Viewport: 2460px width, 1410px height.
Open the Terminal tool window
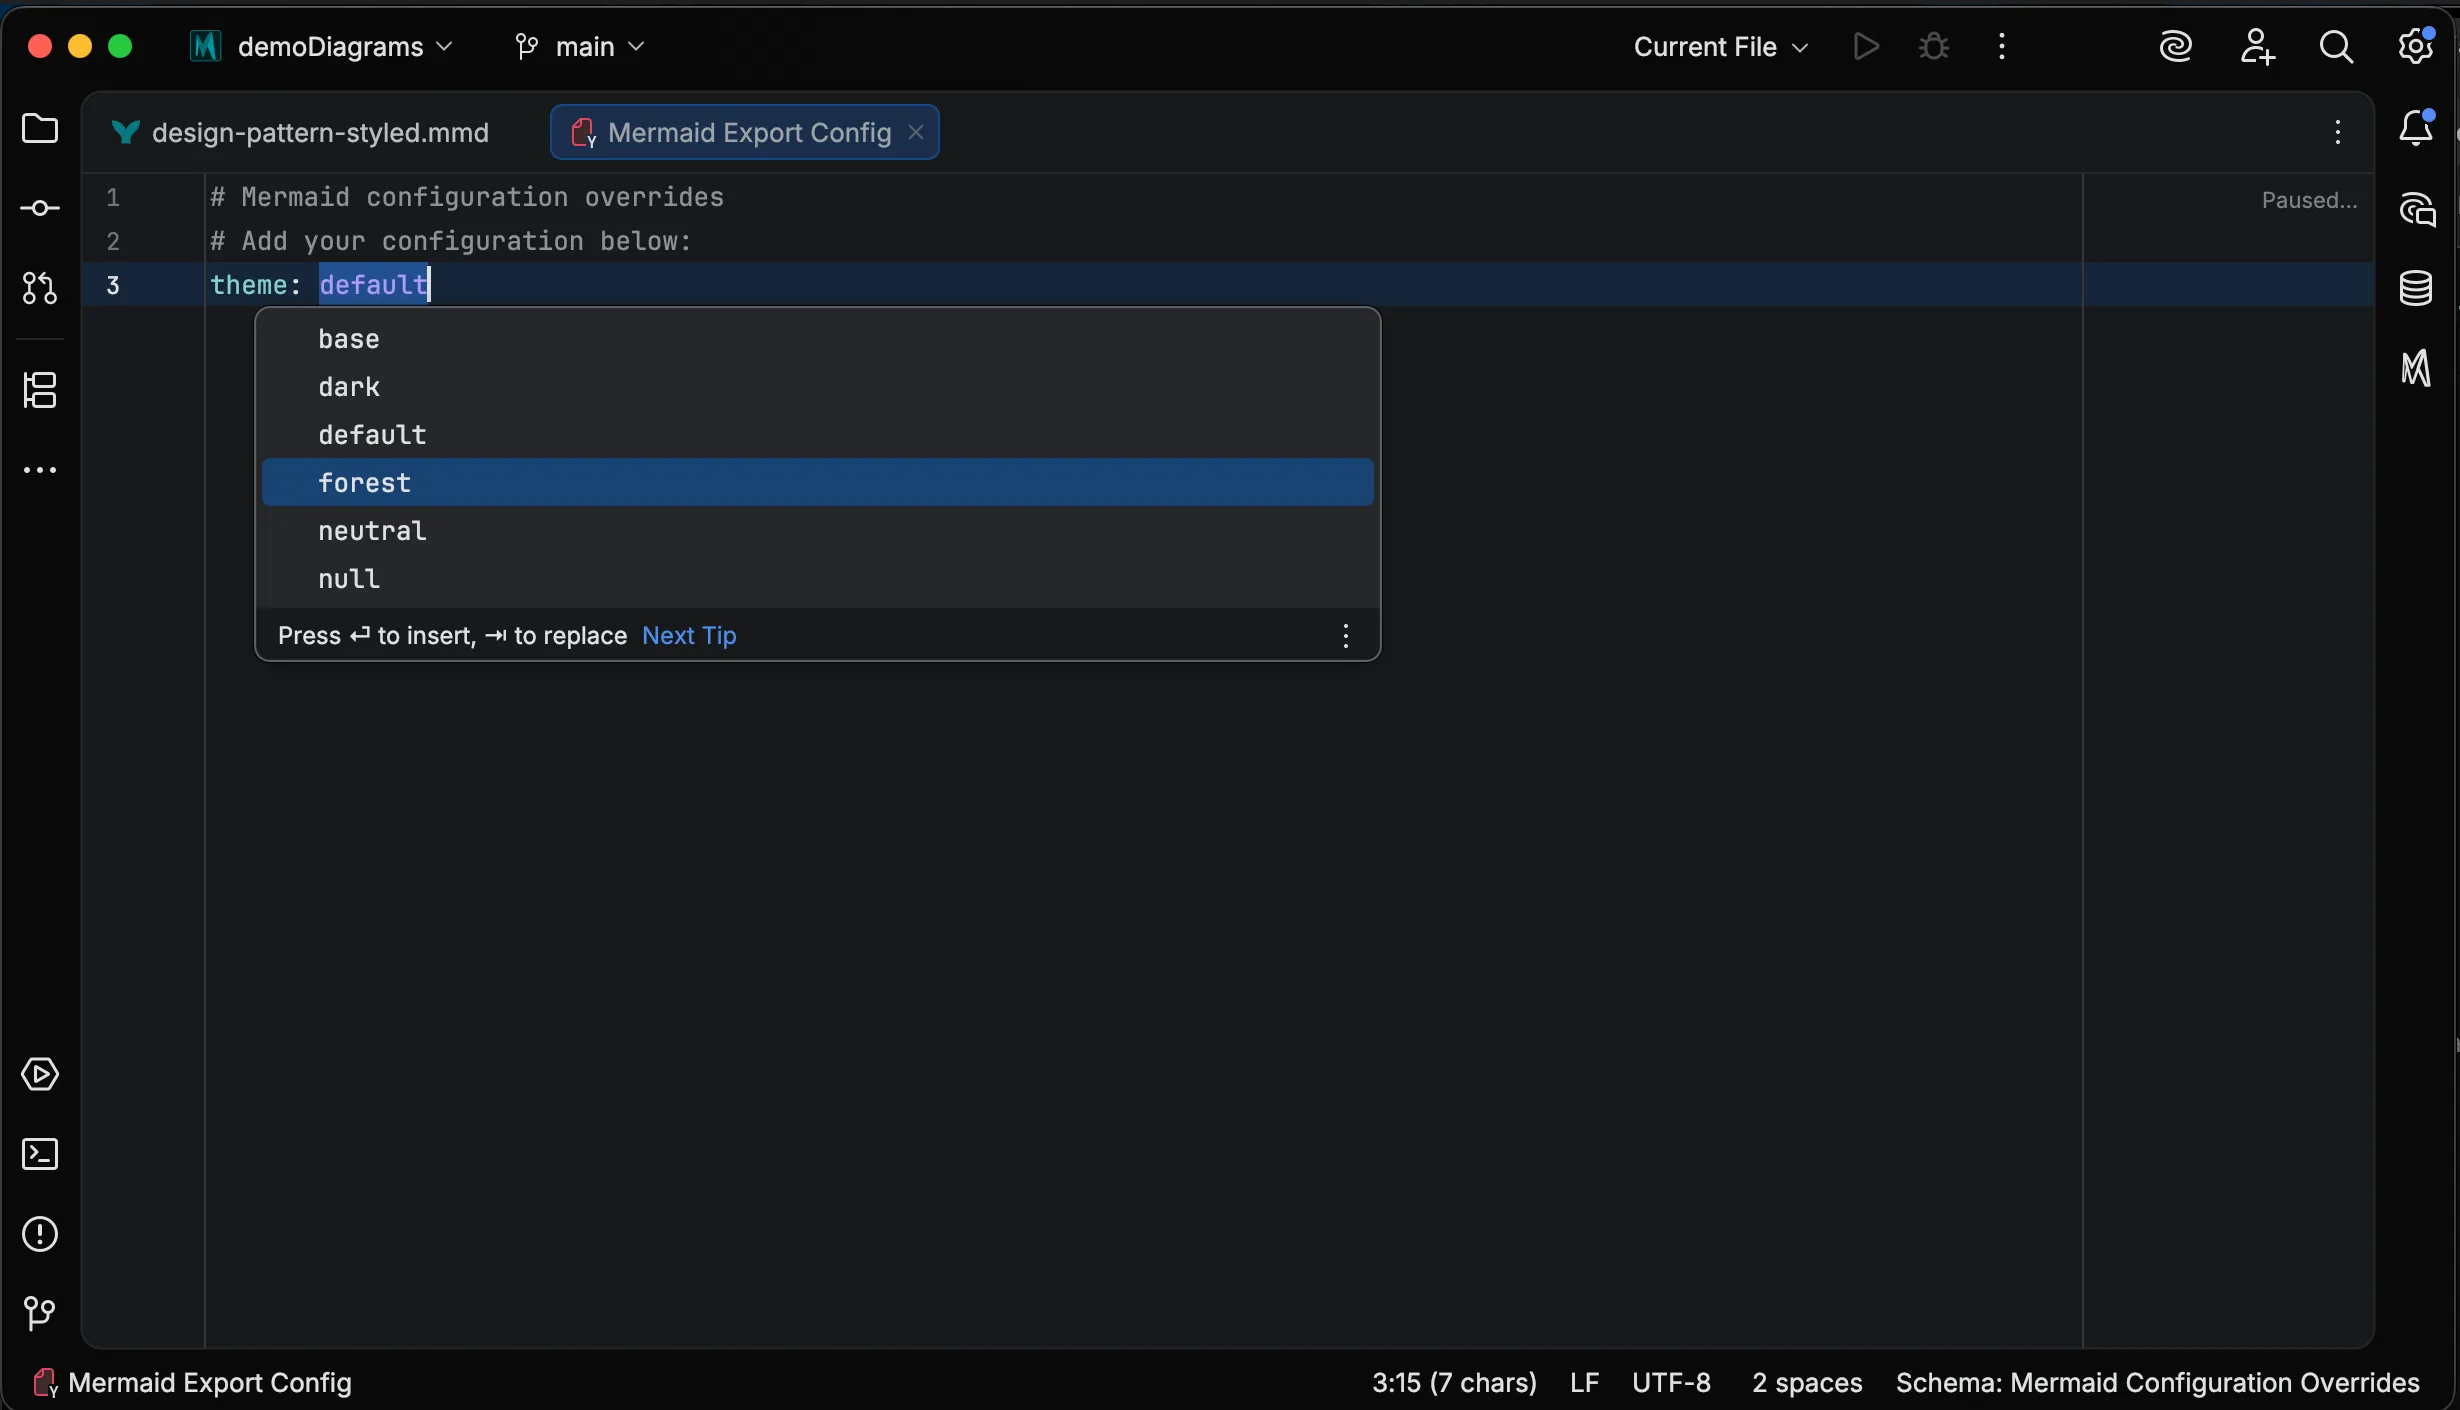pyautogui.click(x=40, y=1155)
